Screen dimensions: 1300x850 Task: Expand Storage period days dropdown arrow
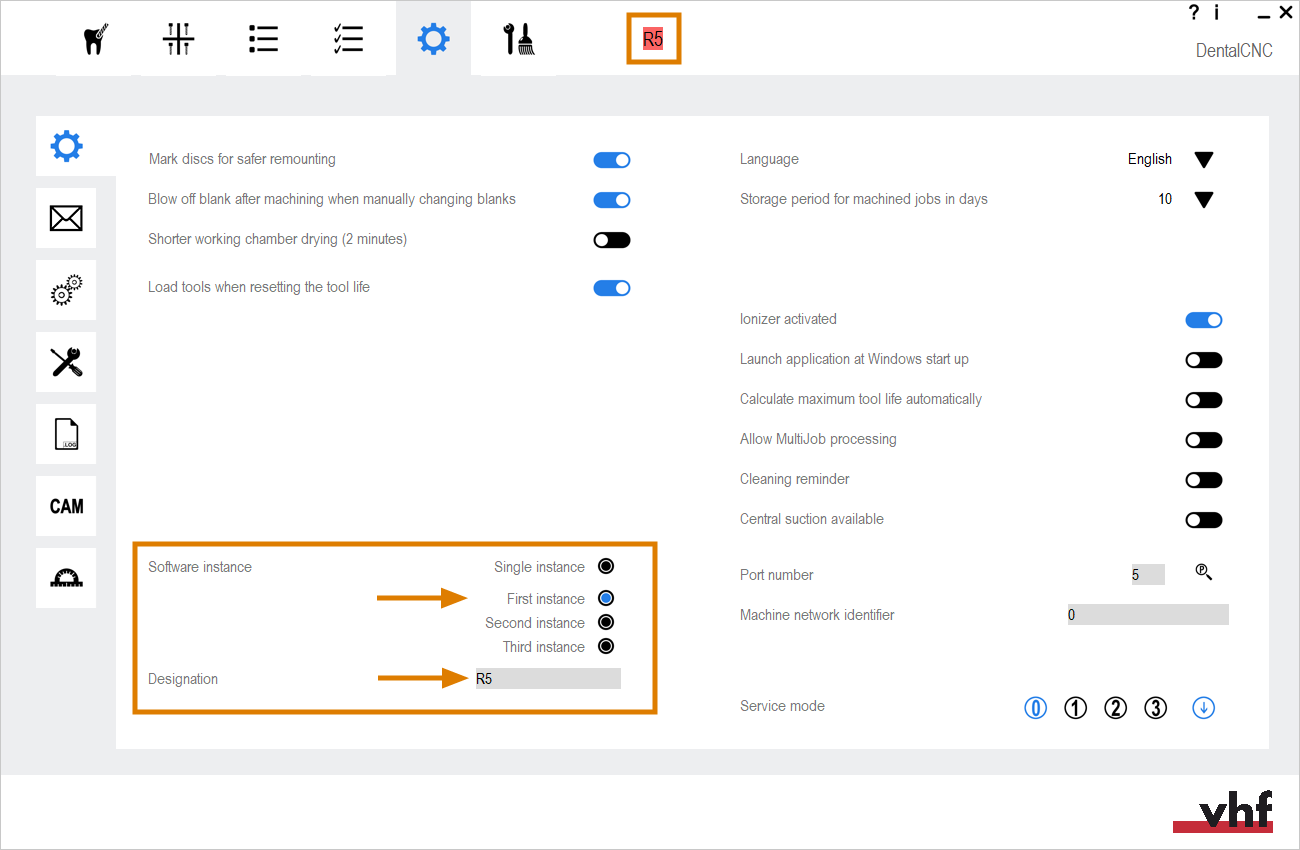(x=1204, y=200)
